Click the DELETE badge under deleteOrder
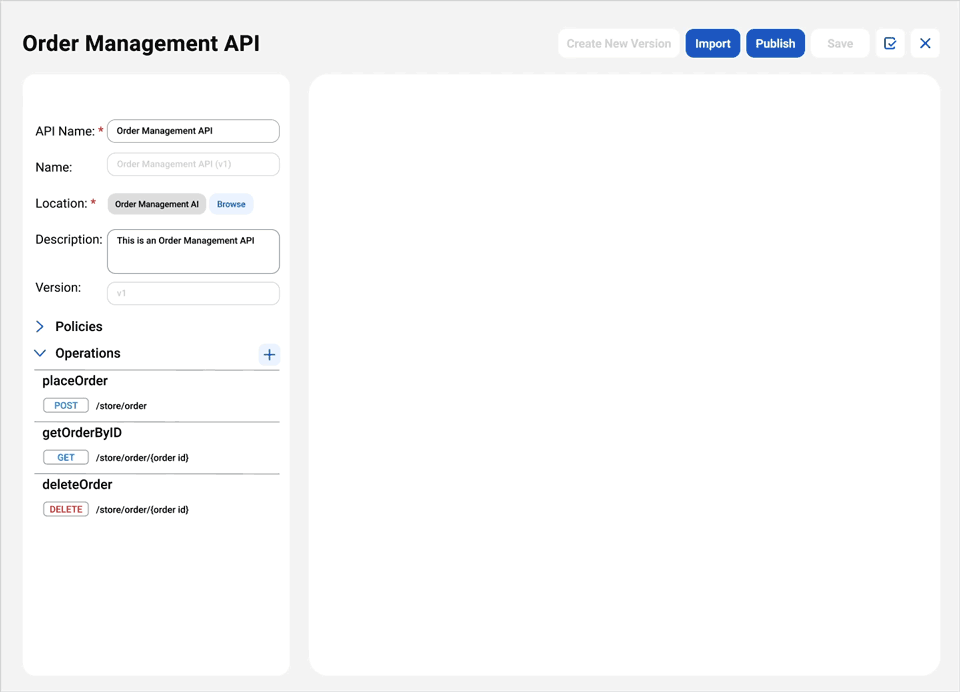960x692 pixels. click(x=65, y=509)
